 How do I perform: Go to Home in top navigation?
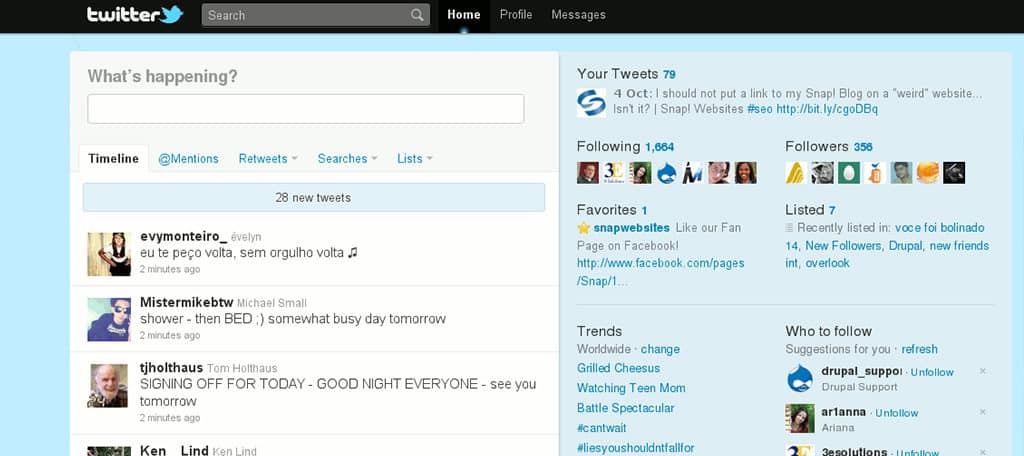click(x=464, y=15)
